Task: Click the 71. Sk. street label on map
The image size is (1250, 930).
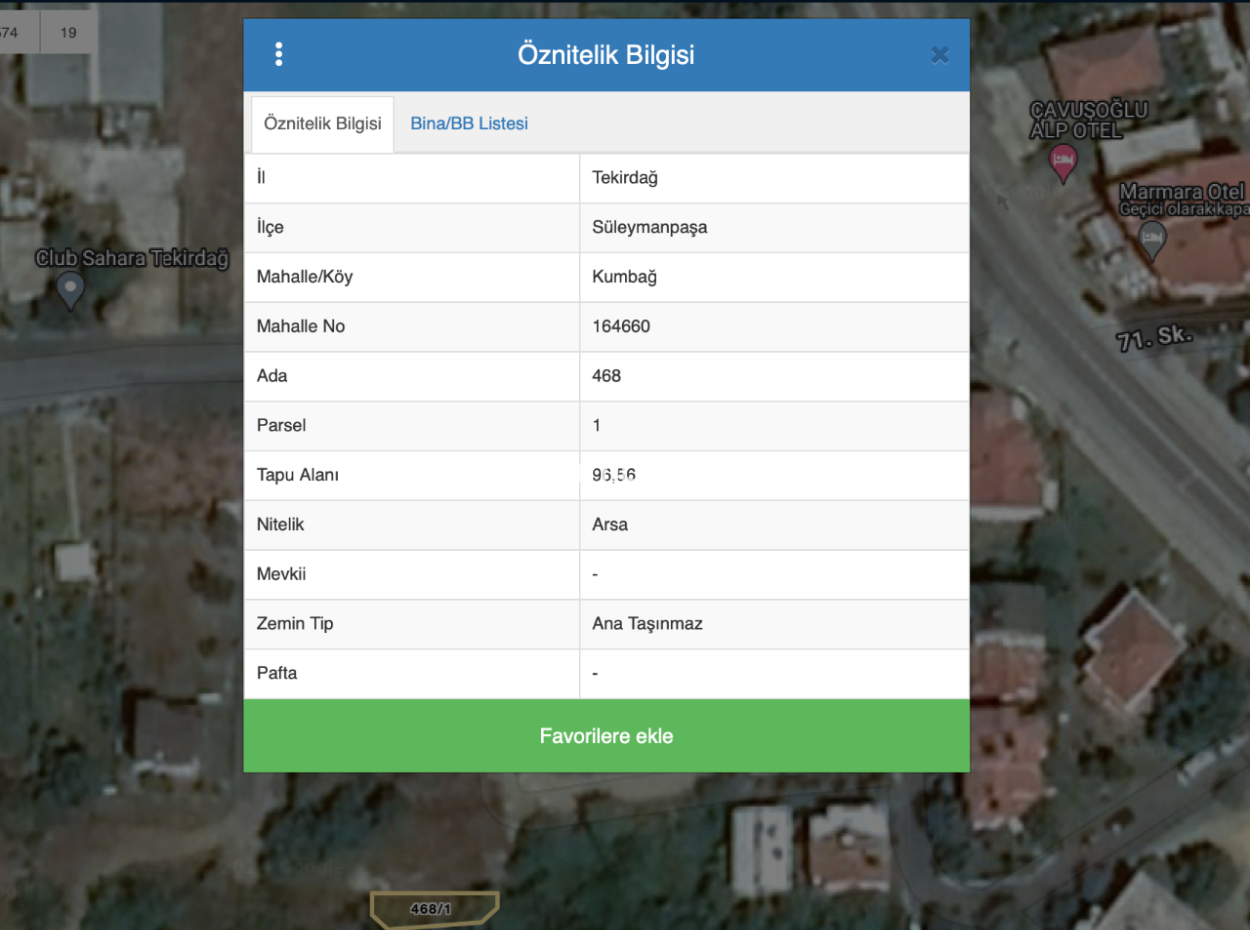Action: point(1155,339)
